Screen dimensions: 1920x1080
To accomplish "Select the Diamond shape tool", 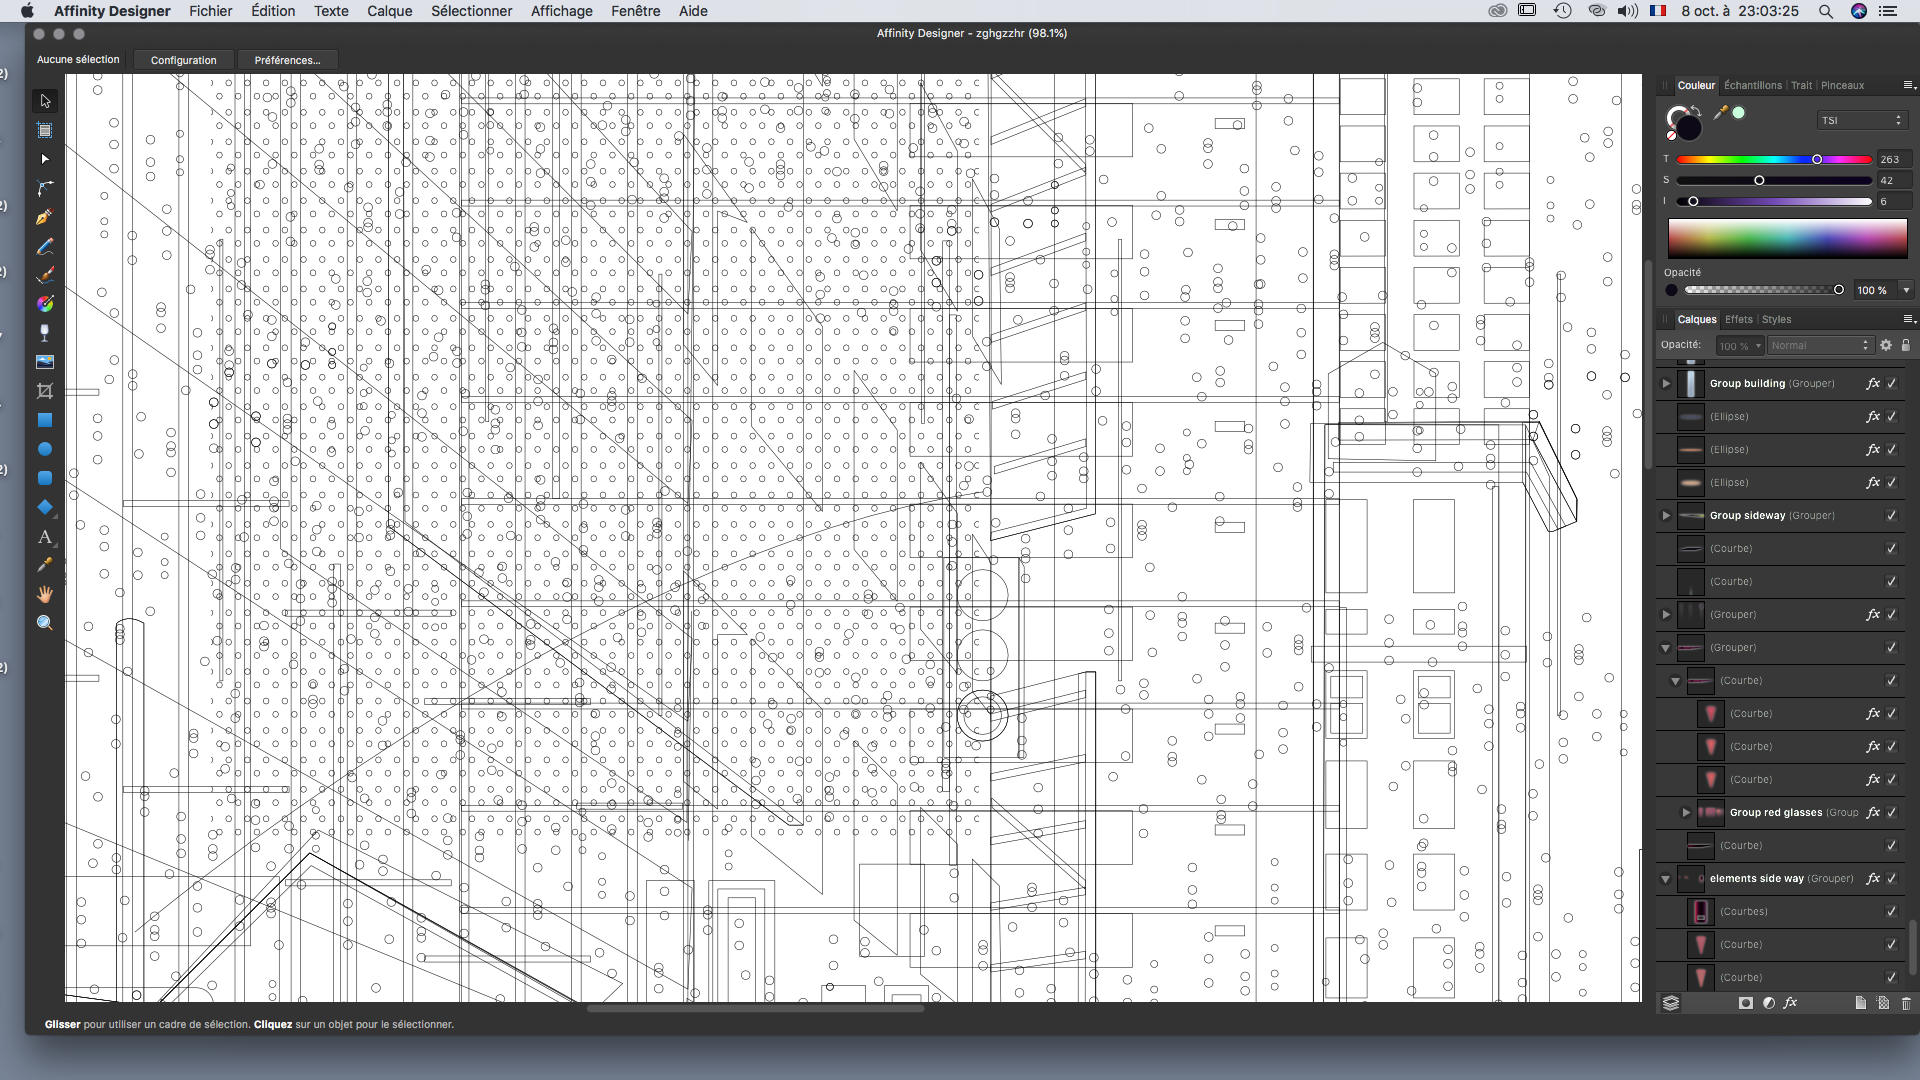I will [x=45, y=507].
